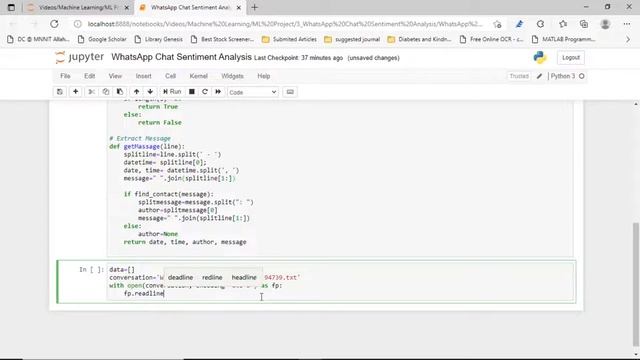Open the DC @ MNNIT Allah... bookmark
This screenshot has height=360, width=640.
coord(38,39)
